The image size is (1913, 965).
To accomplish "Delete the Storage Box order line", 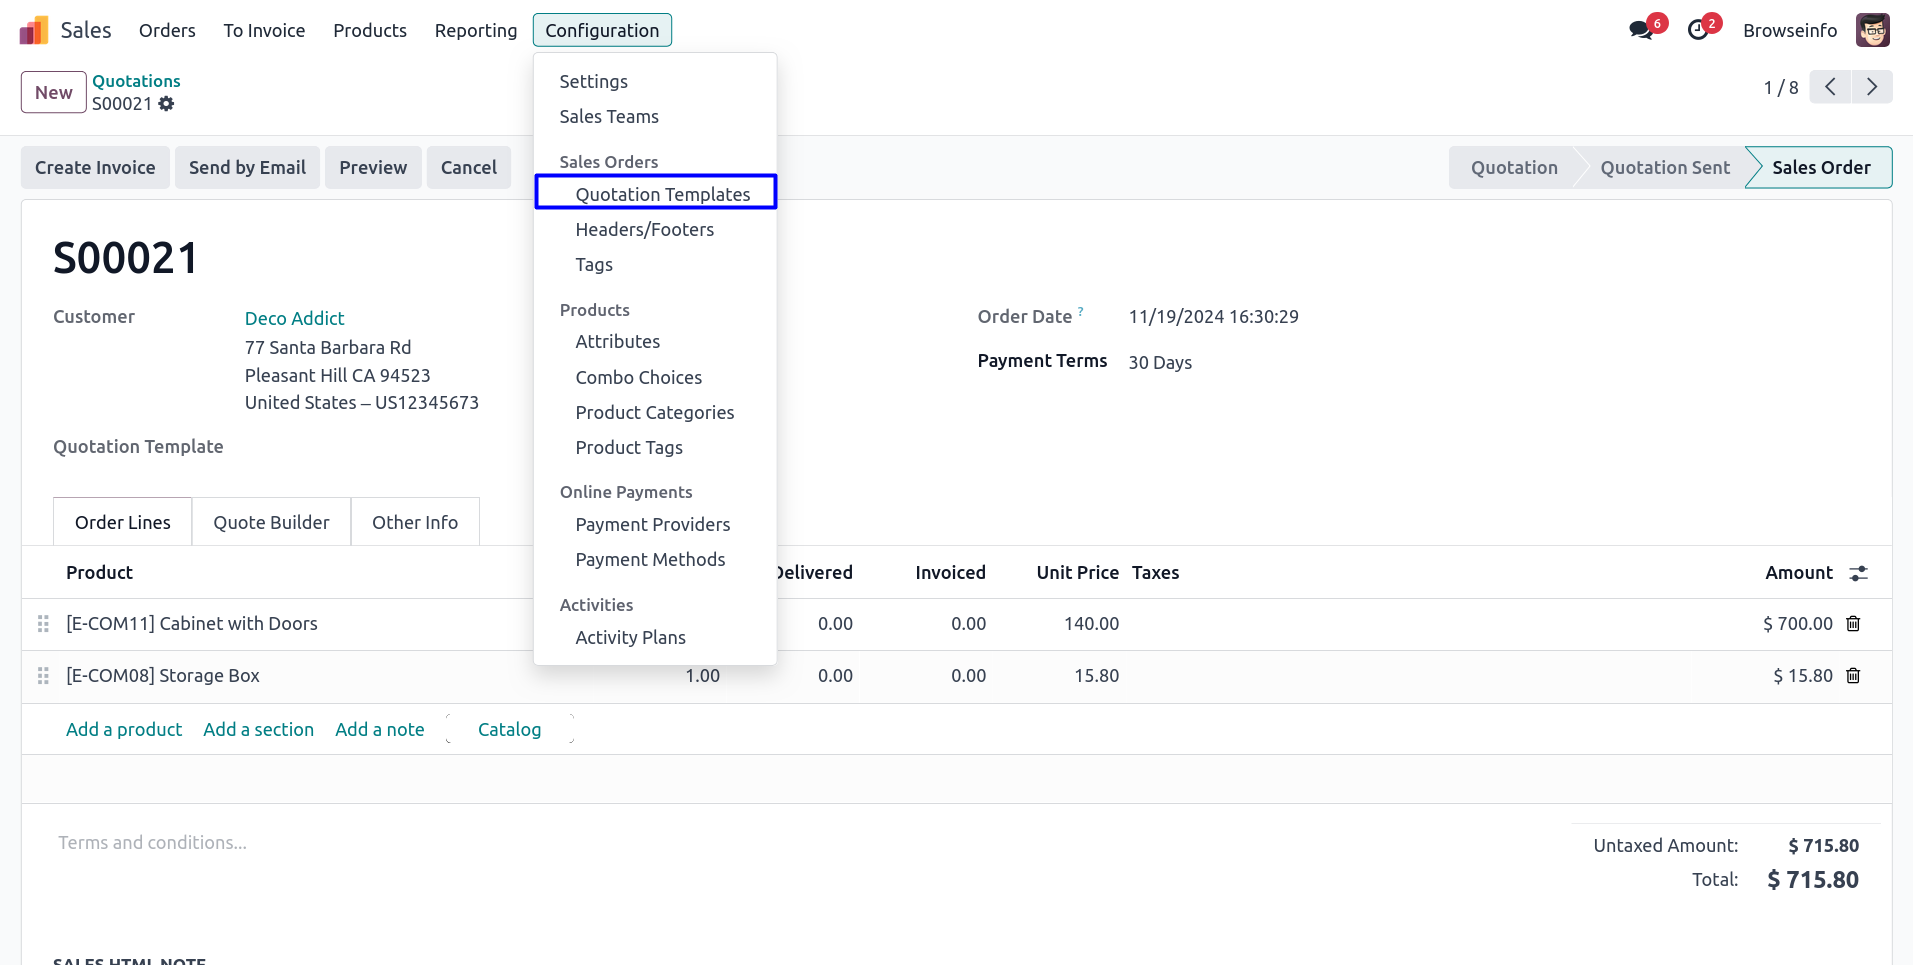I will (1853, 676).
